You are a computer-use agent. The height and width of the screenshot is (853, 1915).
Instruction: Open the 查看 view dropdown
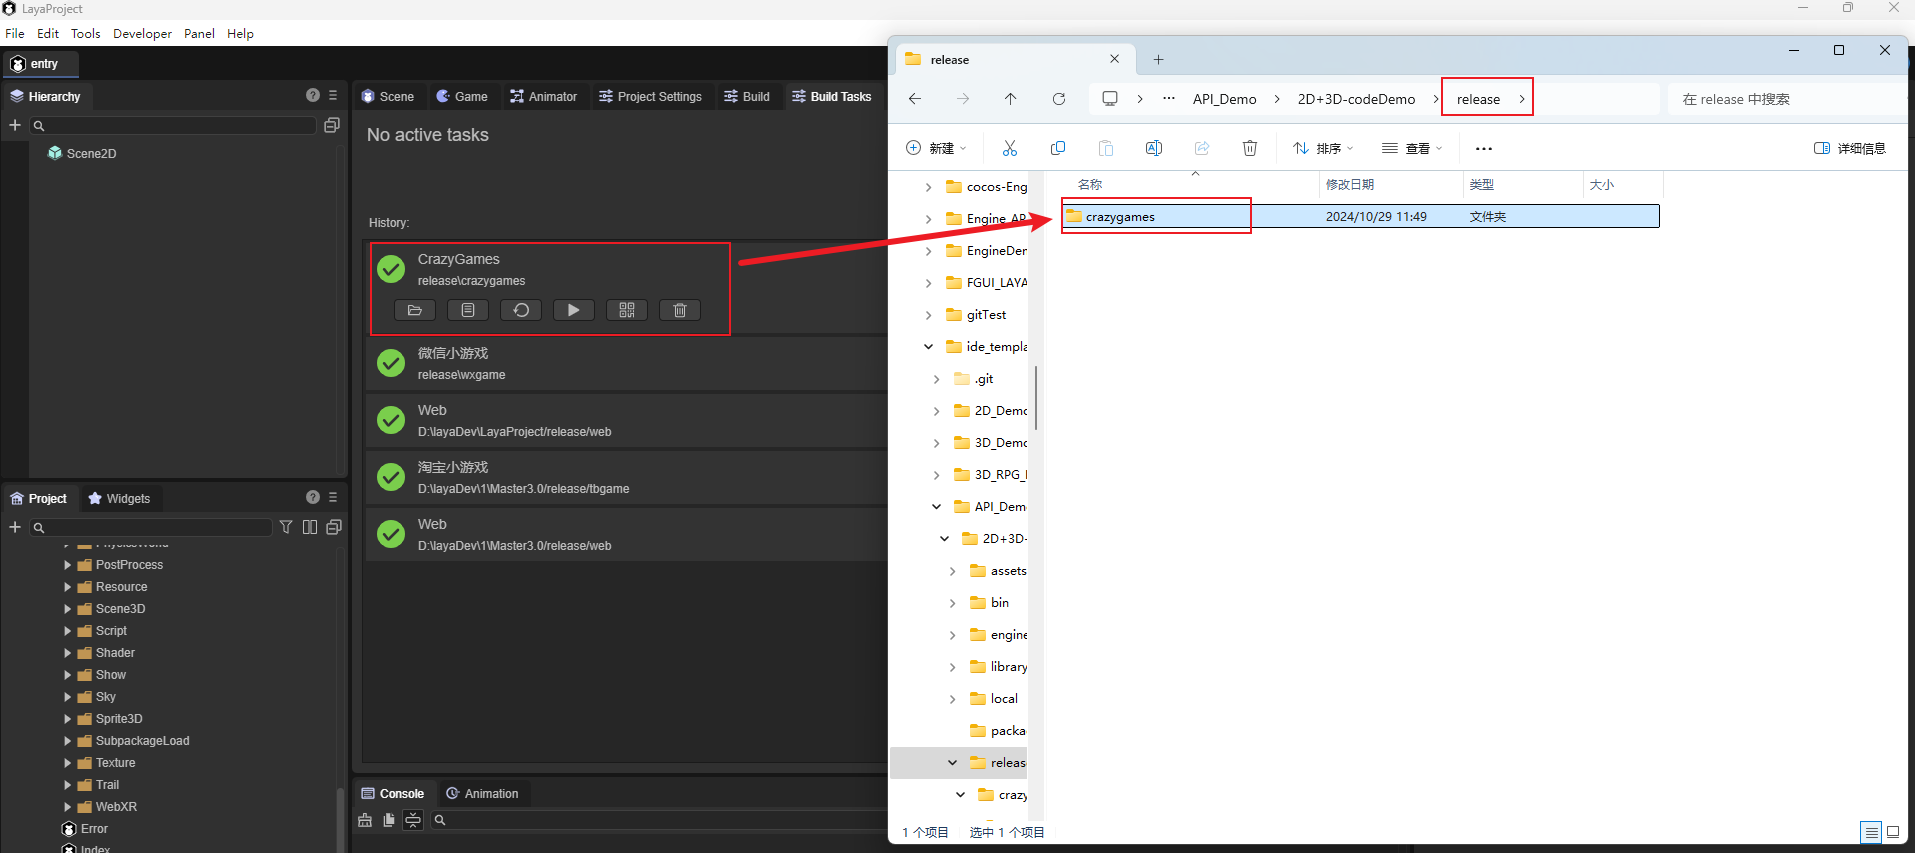pyautogui.click(x=1412, y=148)
